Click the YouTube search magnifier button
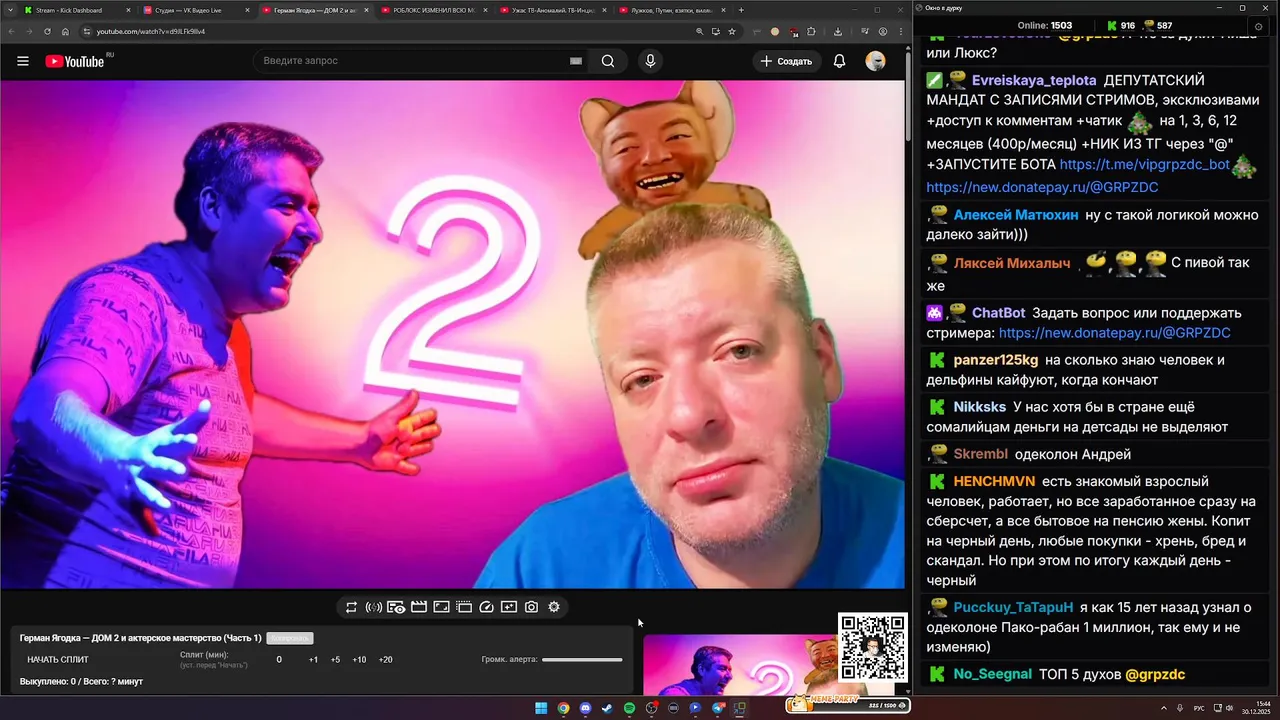The image size is (1280, 720). point(608,61)
